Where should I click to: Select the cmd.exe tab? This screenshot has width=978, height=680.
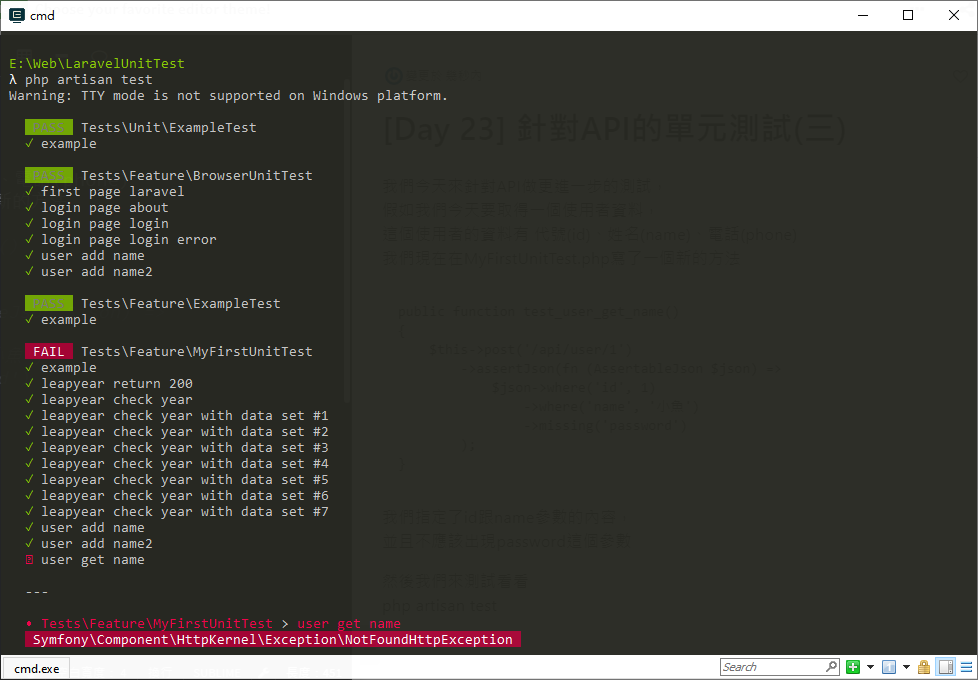click(x=36, y=668)
